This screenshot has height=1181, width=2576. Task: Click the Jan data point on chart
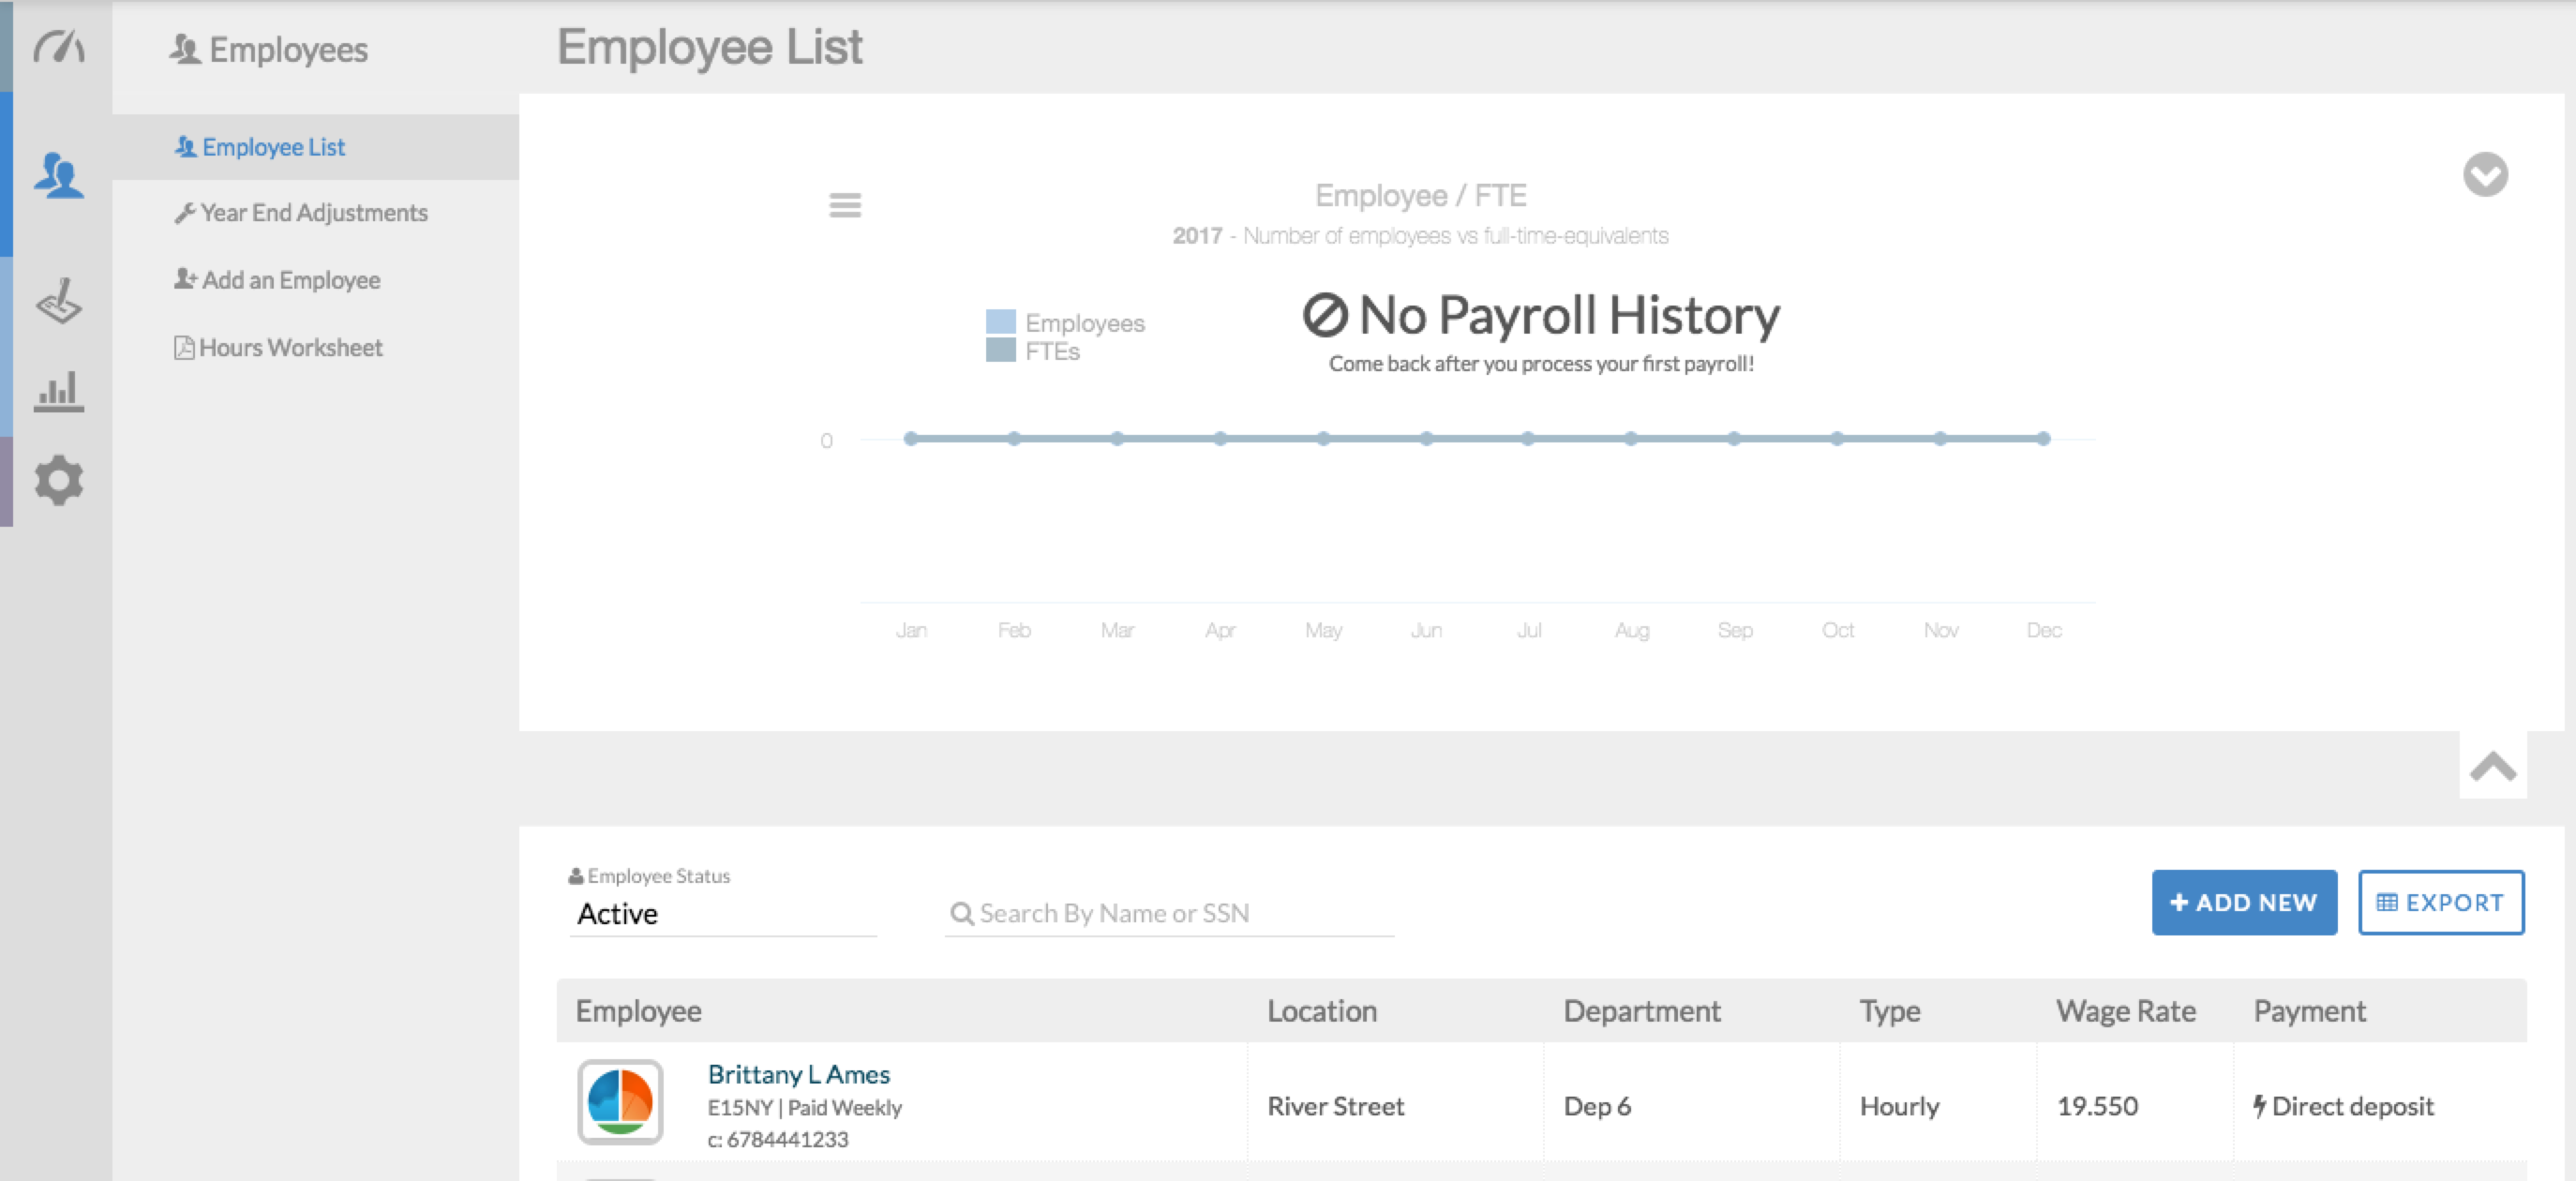[x=911, y=438]
